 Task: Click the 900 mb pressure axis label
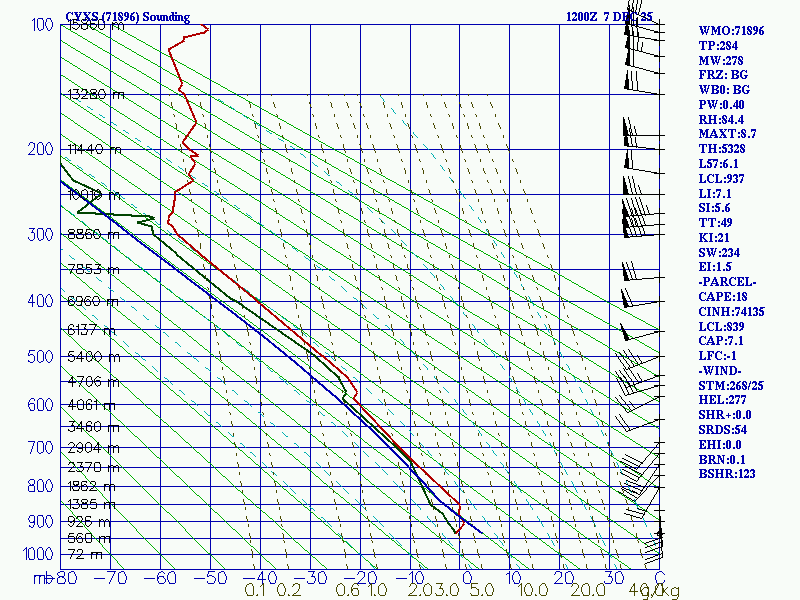[x=40, y=521]
